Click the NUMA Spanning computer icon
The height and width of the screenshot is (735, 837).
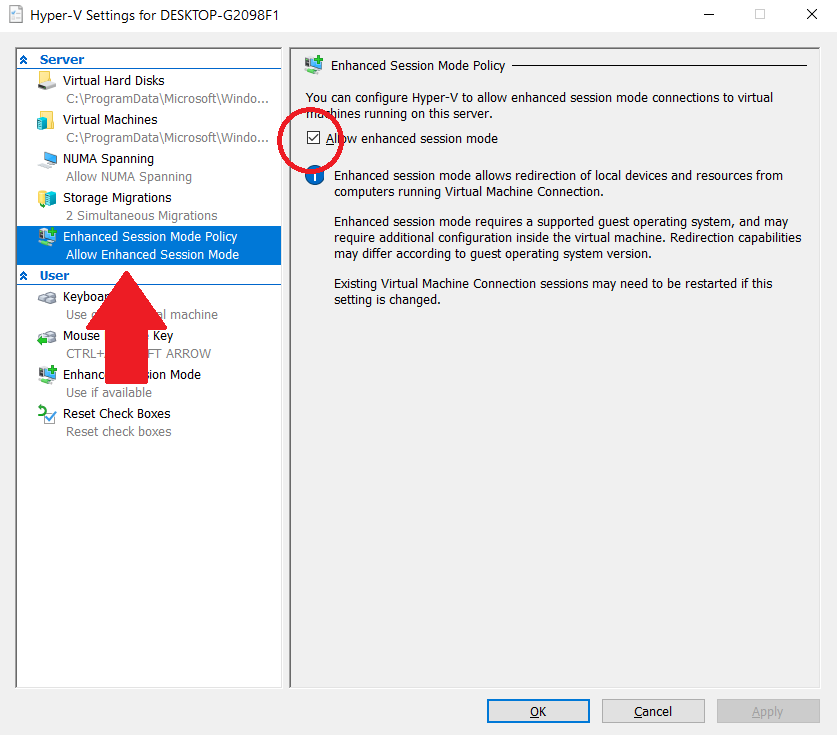(48, 159)
